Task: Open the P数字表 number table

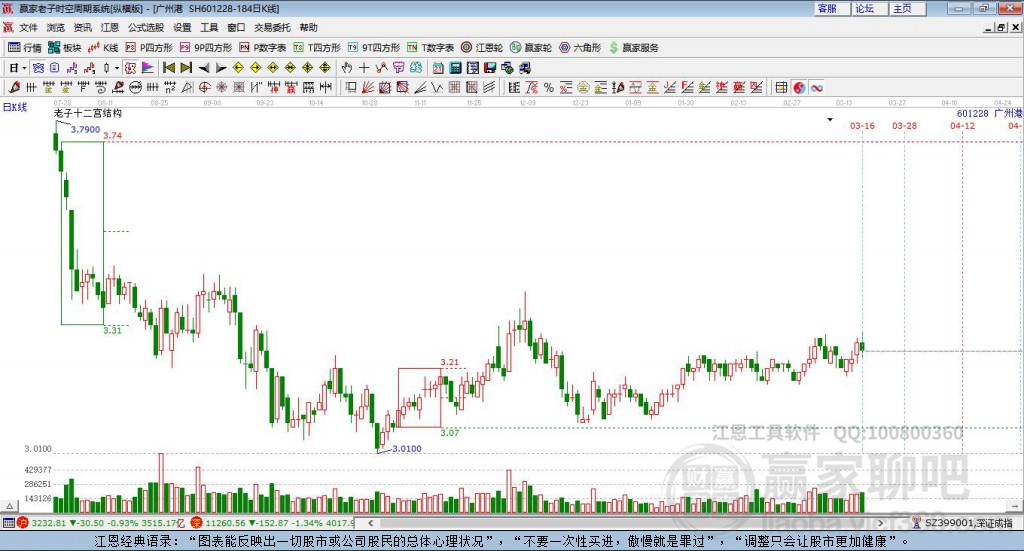Action: tap(263, 48)
